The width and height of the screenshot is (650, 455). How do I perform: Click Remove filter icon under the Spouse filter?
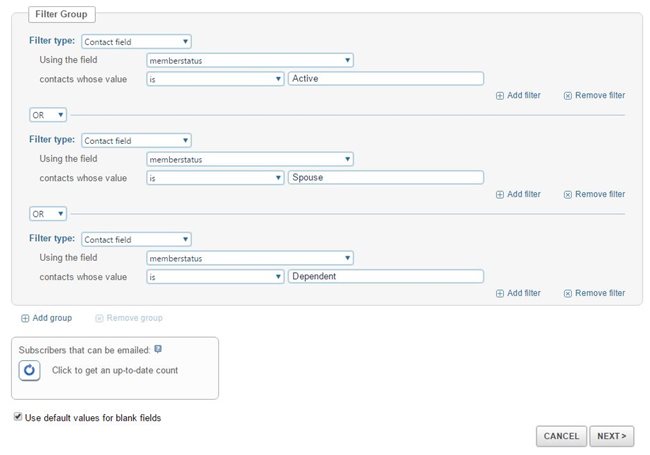click(568, 195)
